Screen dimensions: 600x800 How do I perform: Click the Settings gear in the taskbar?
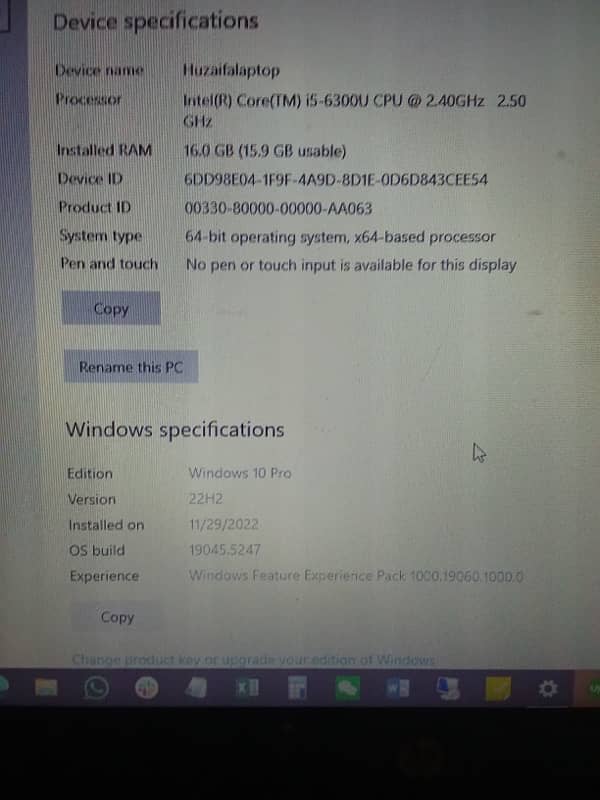548,689
